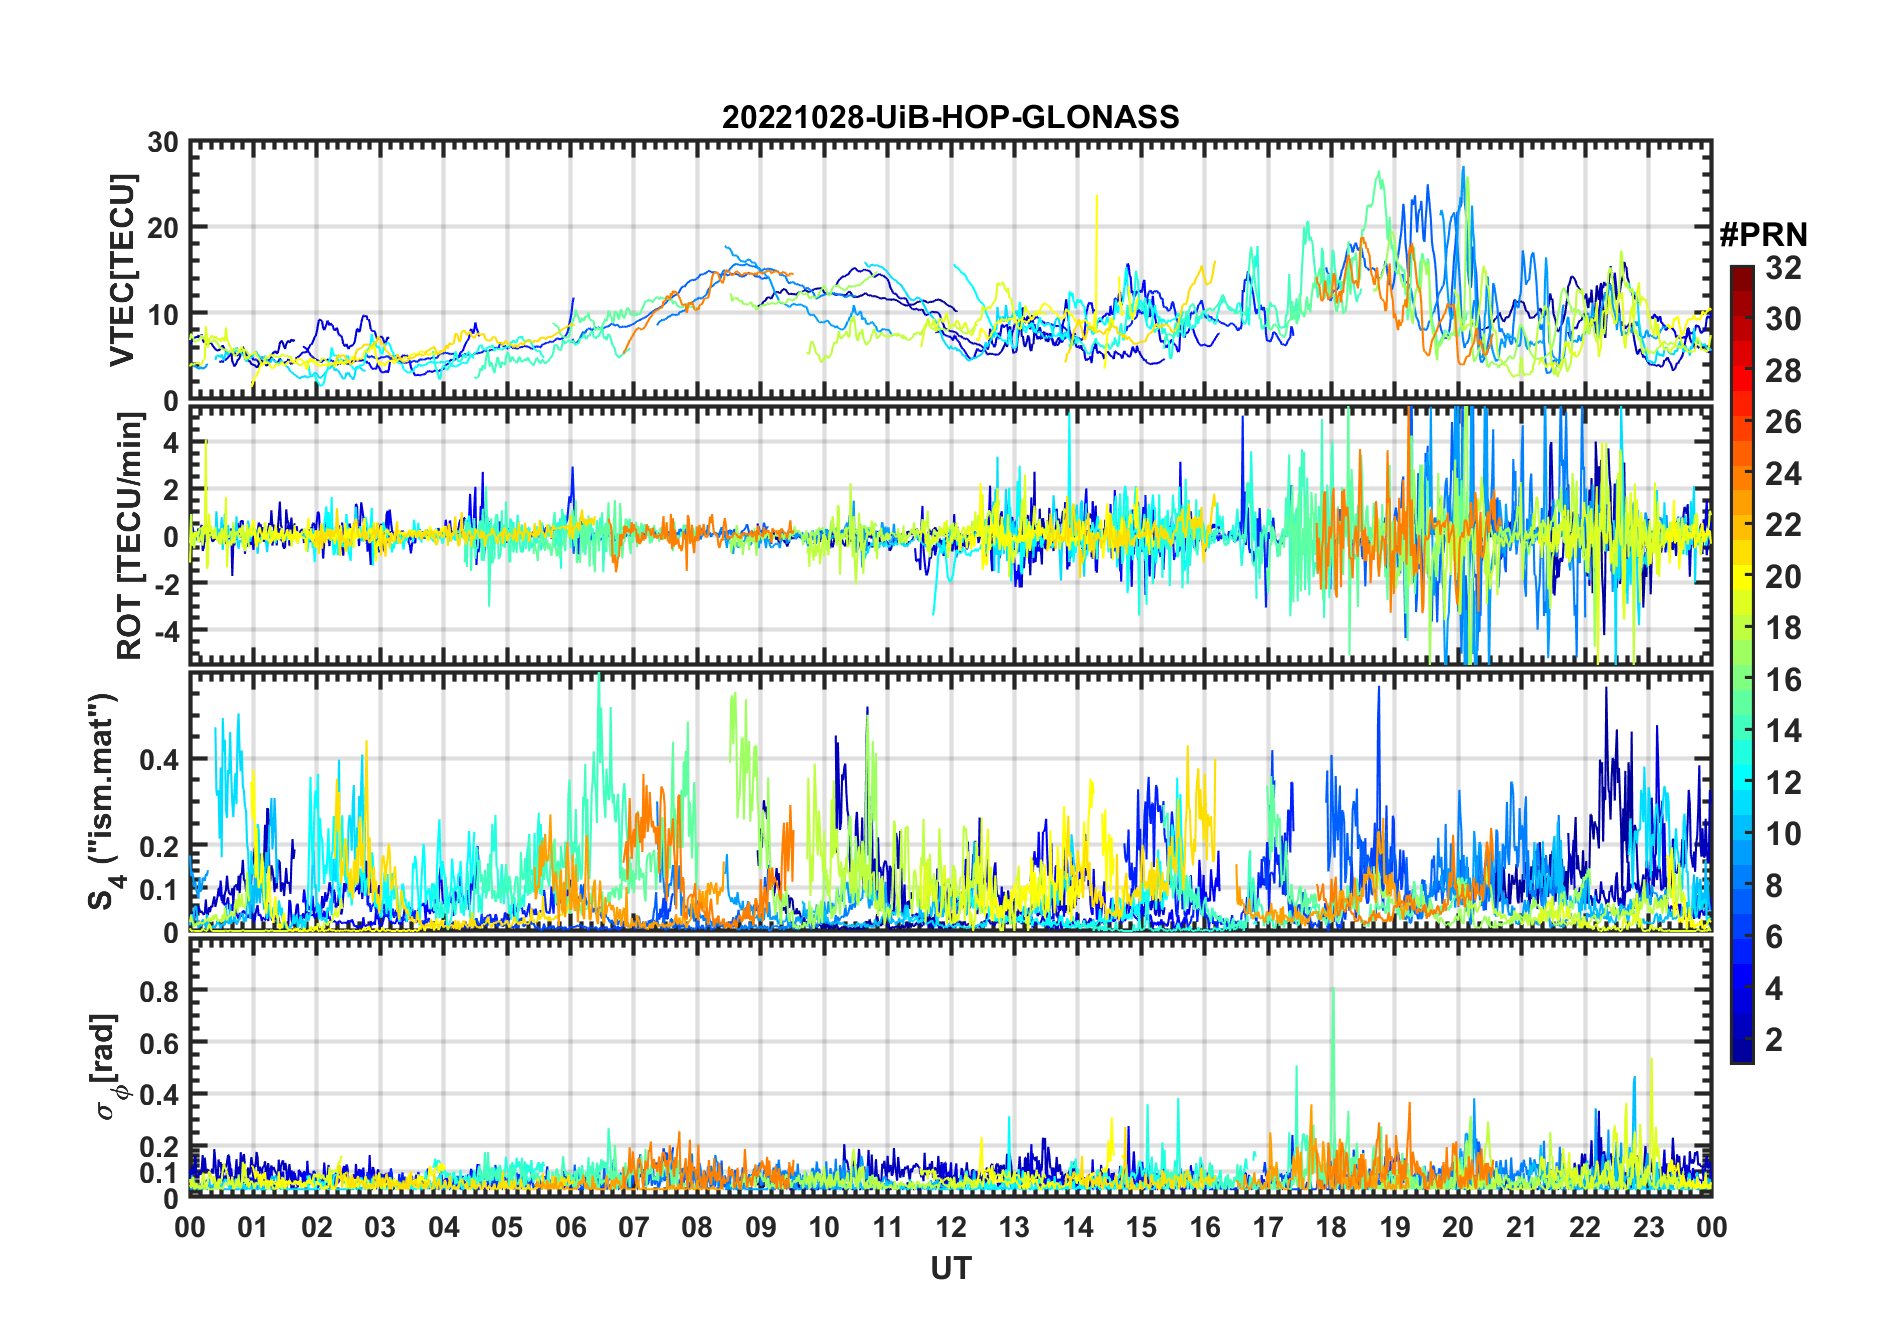Click x-axis hour tick 23

[1648, 1227]
